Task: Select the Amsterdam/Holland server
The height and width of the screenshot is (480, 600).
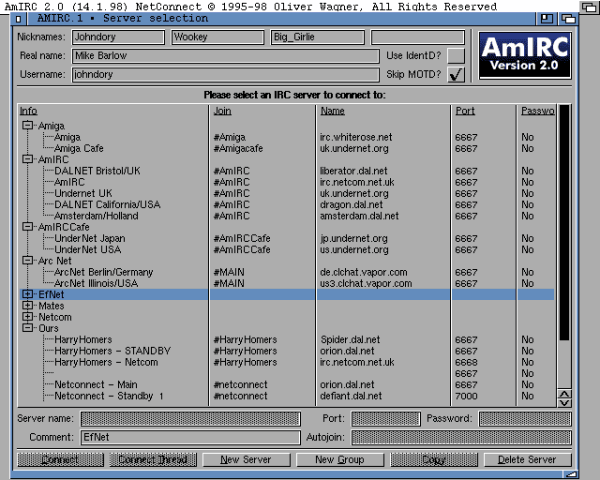Action: tap(96, 216)
